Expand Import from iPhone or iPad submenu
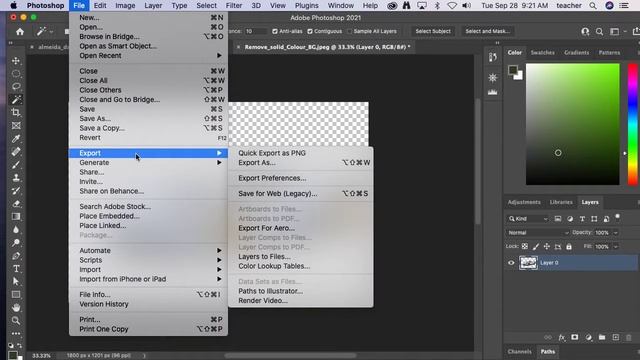The width and height of the screenshot is (640, 360). (149, 279)
